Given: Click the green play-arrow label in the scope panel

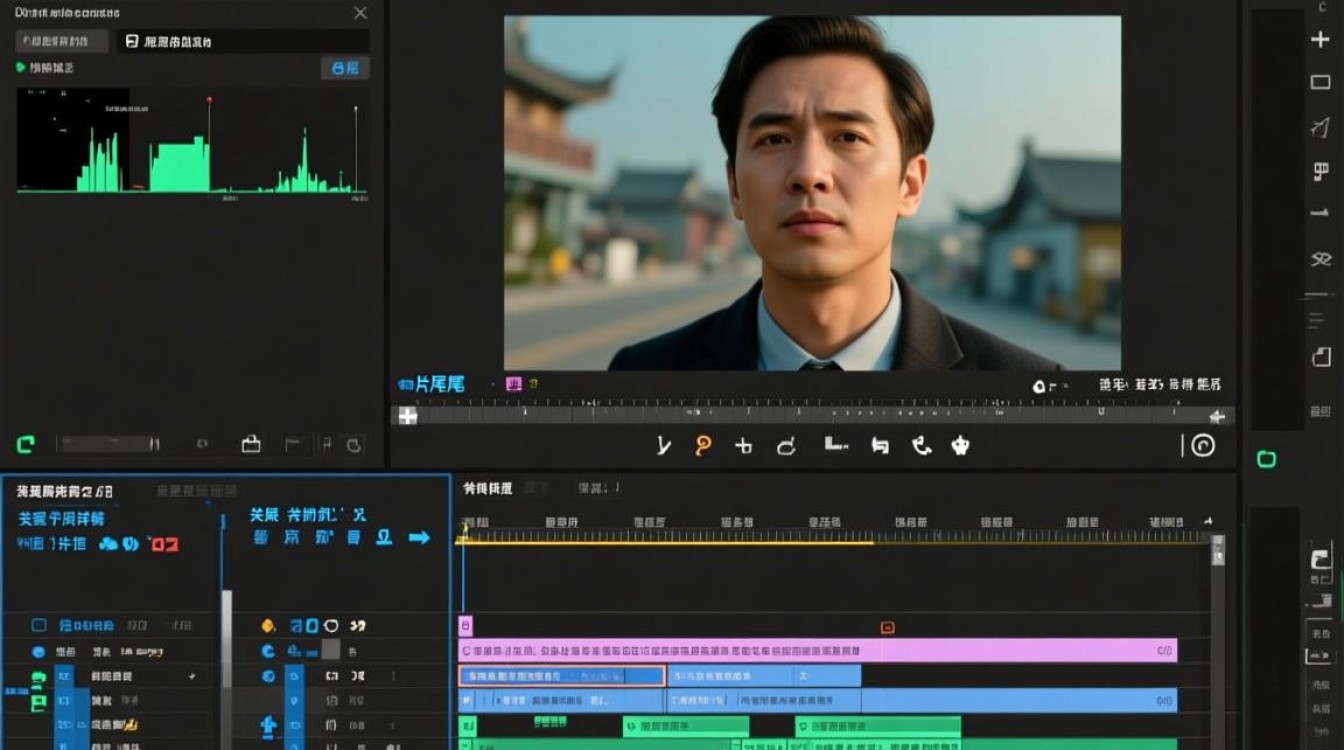Looking at the screenshot, I should point(44,68).
